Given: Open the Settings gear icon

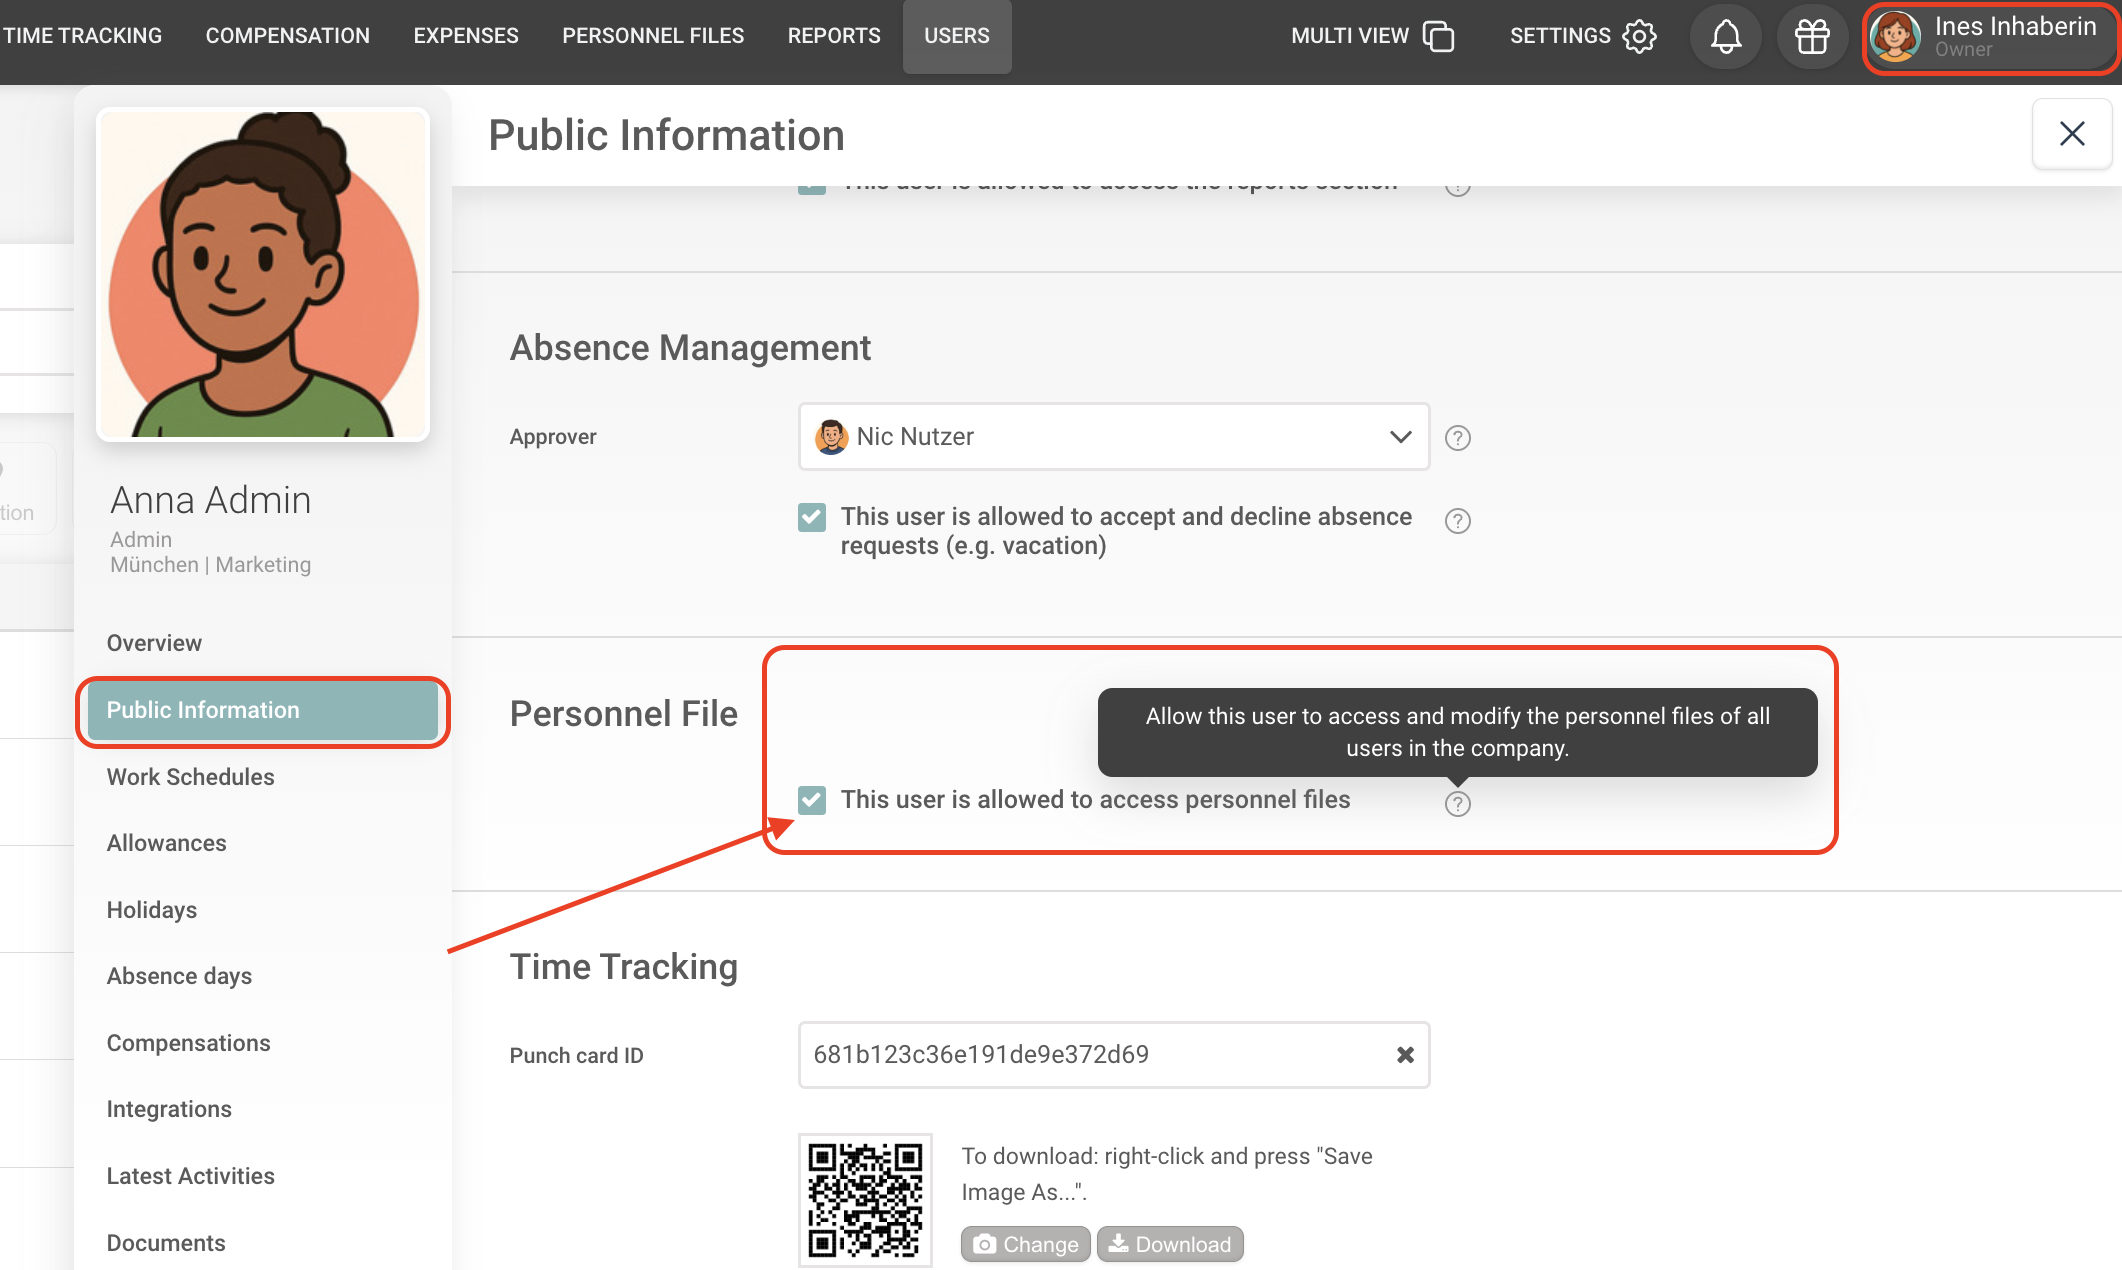Looking at the screenshot, I should pyautogui.click(x=1639, y=36).
